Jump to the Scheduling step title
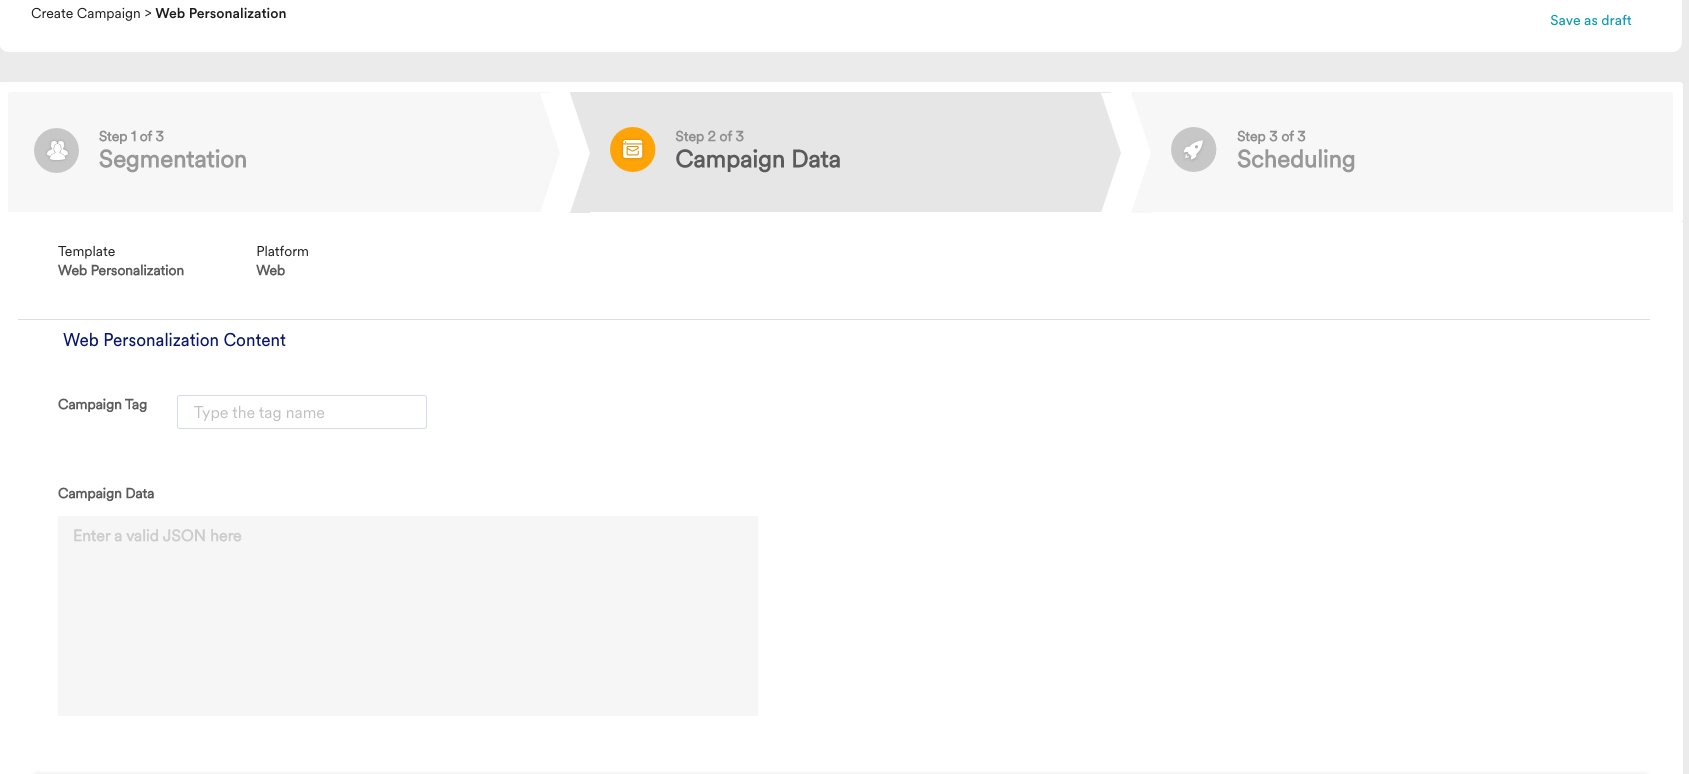The width and height of the screenshot is (1689, 774). click(x=1295, y=160)
